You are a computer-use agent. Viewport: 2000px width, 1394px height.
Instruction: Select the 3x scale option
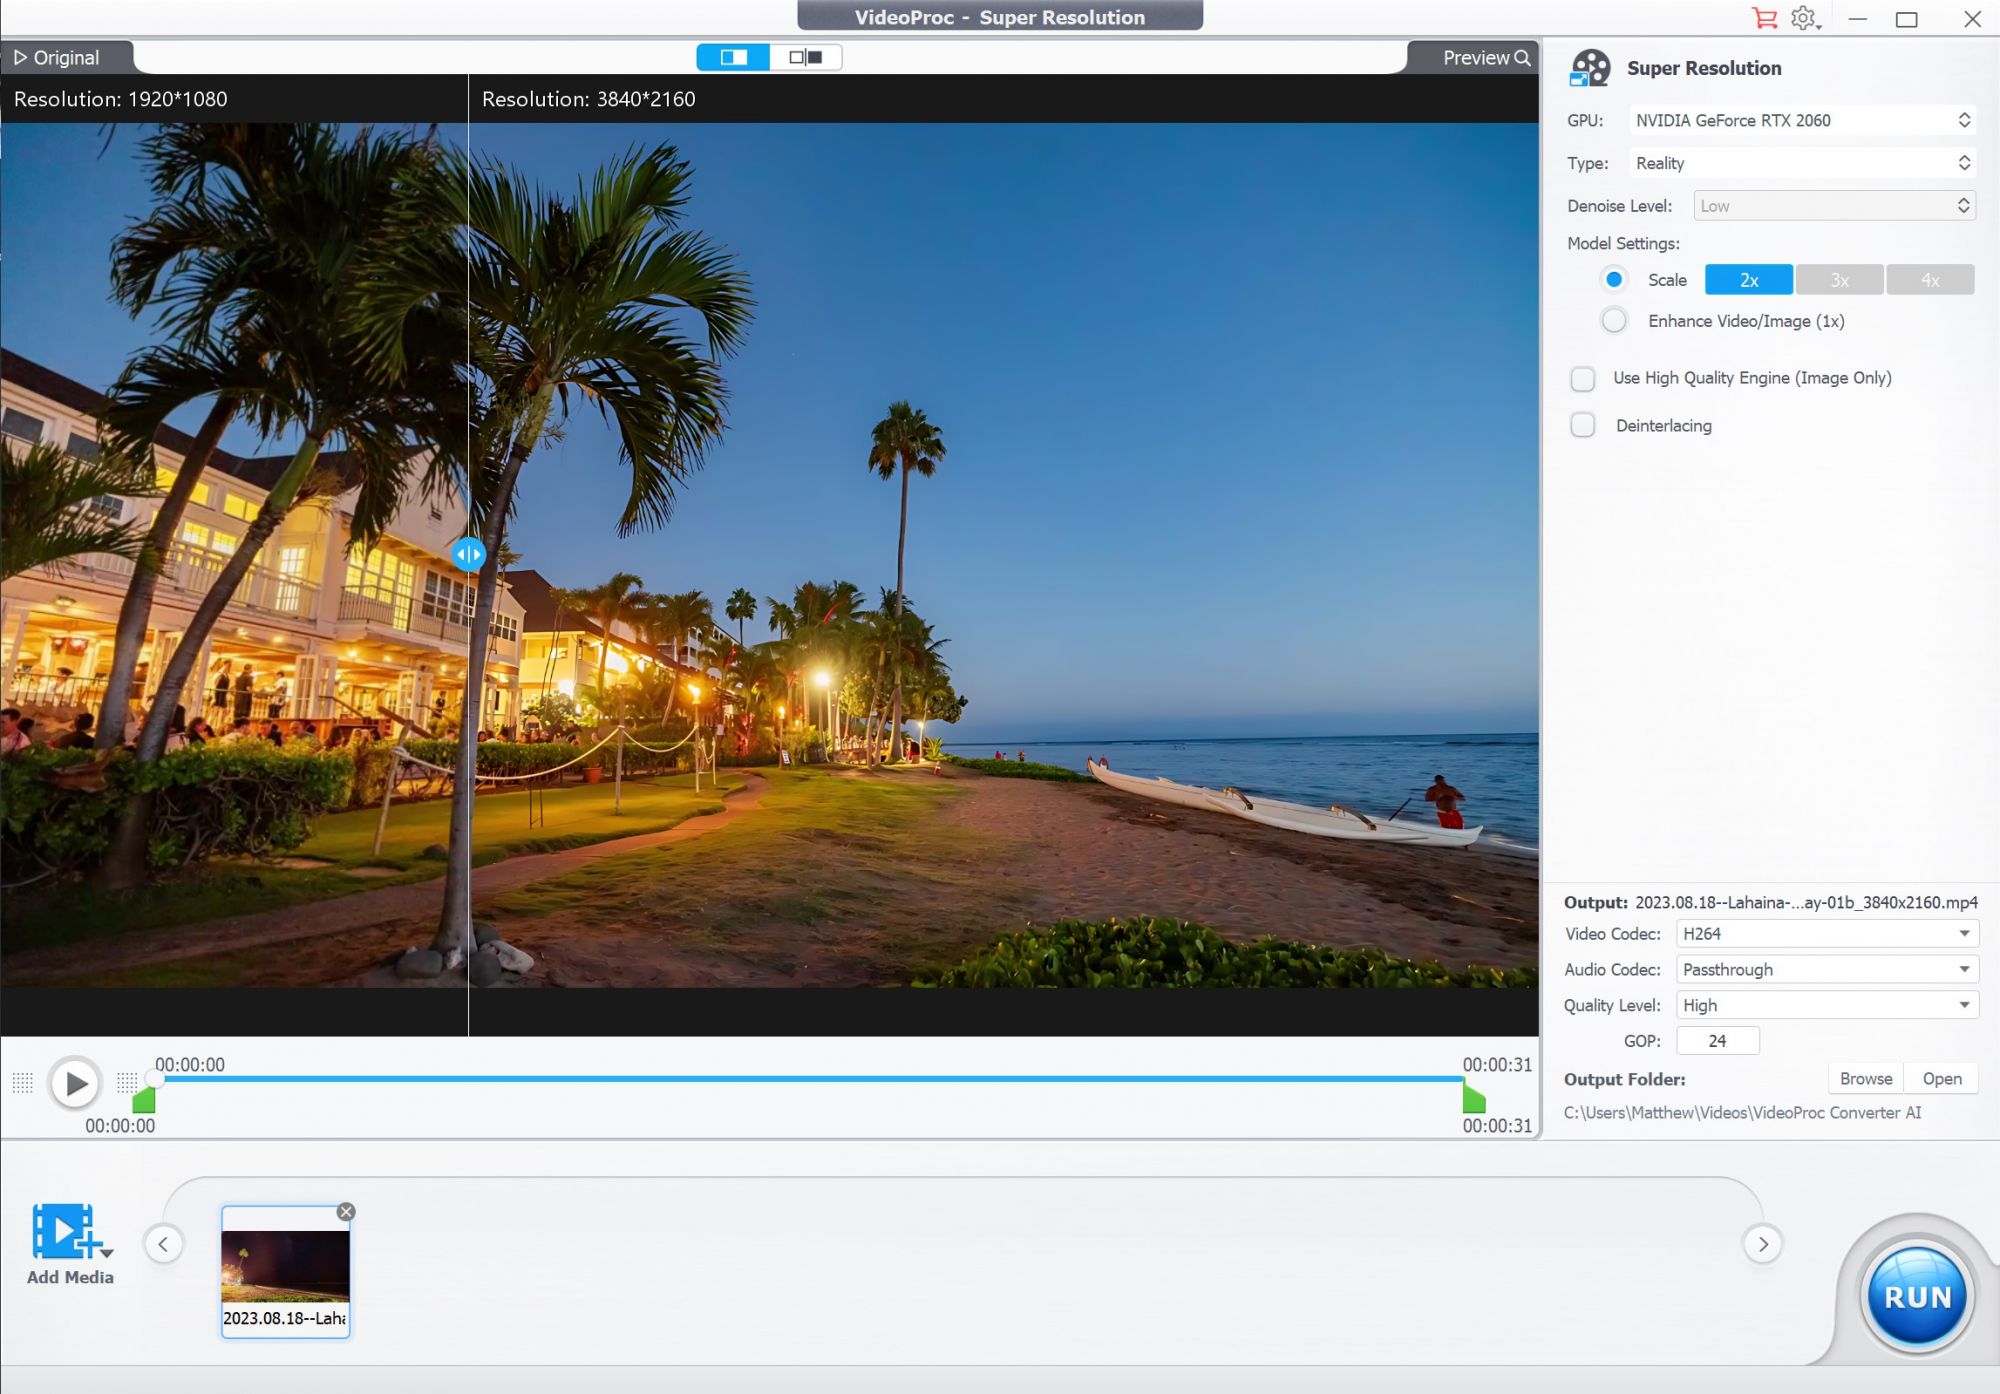click(x=1839, y=280)
